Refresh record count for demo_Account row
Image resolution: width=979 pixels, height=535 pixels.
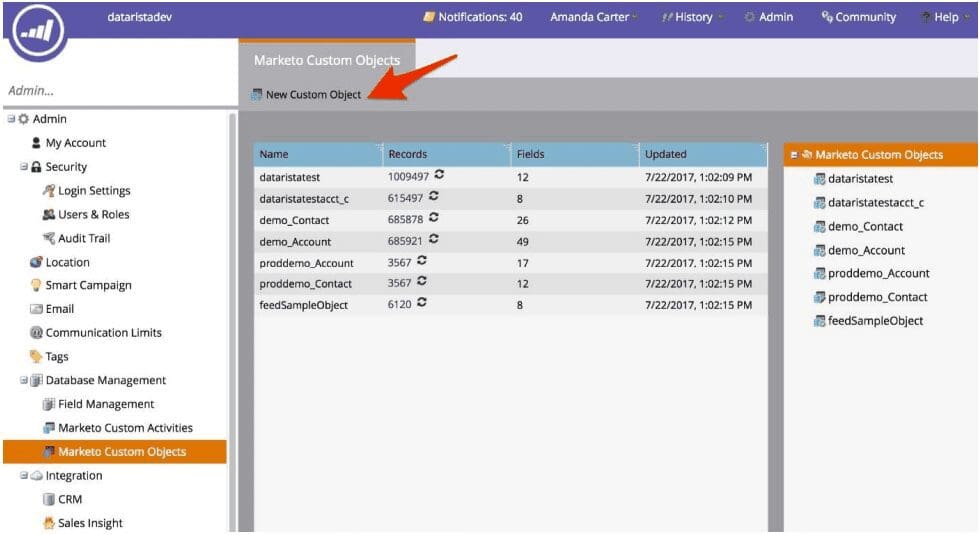pyautogui.click(x=434, y=239)
